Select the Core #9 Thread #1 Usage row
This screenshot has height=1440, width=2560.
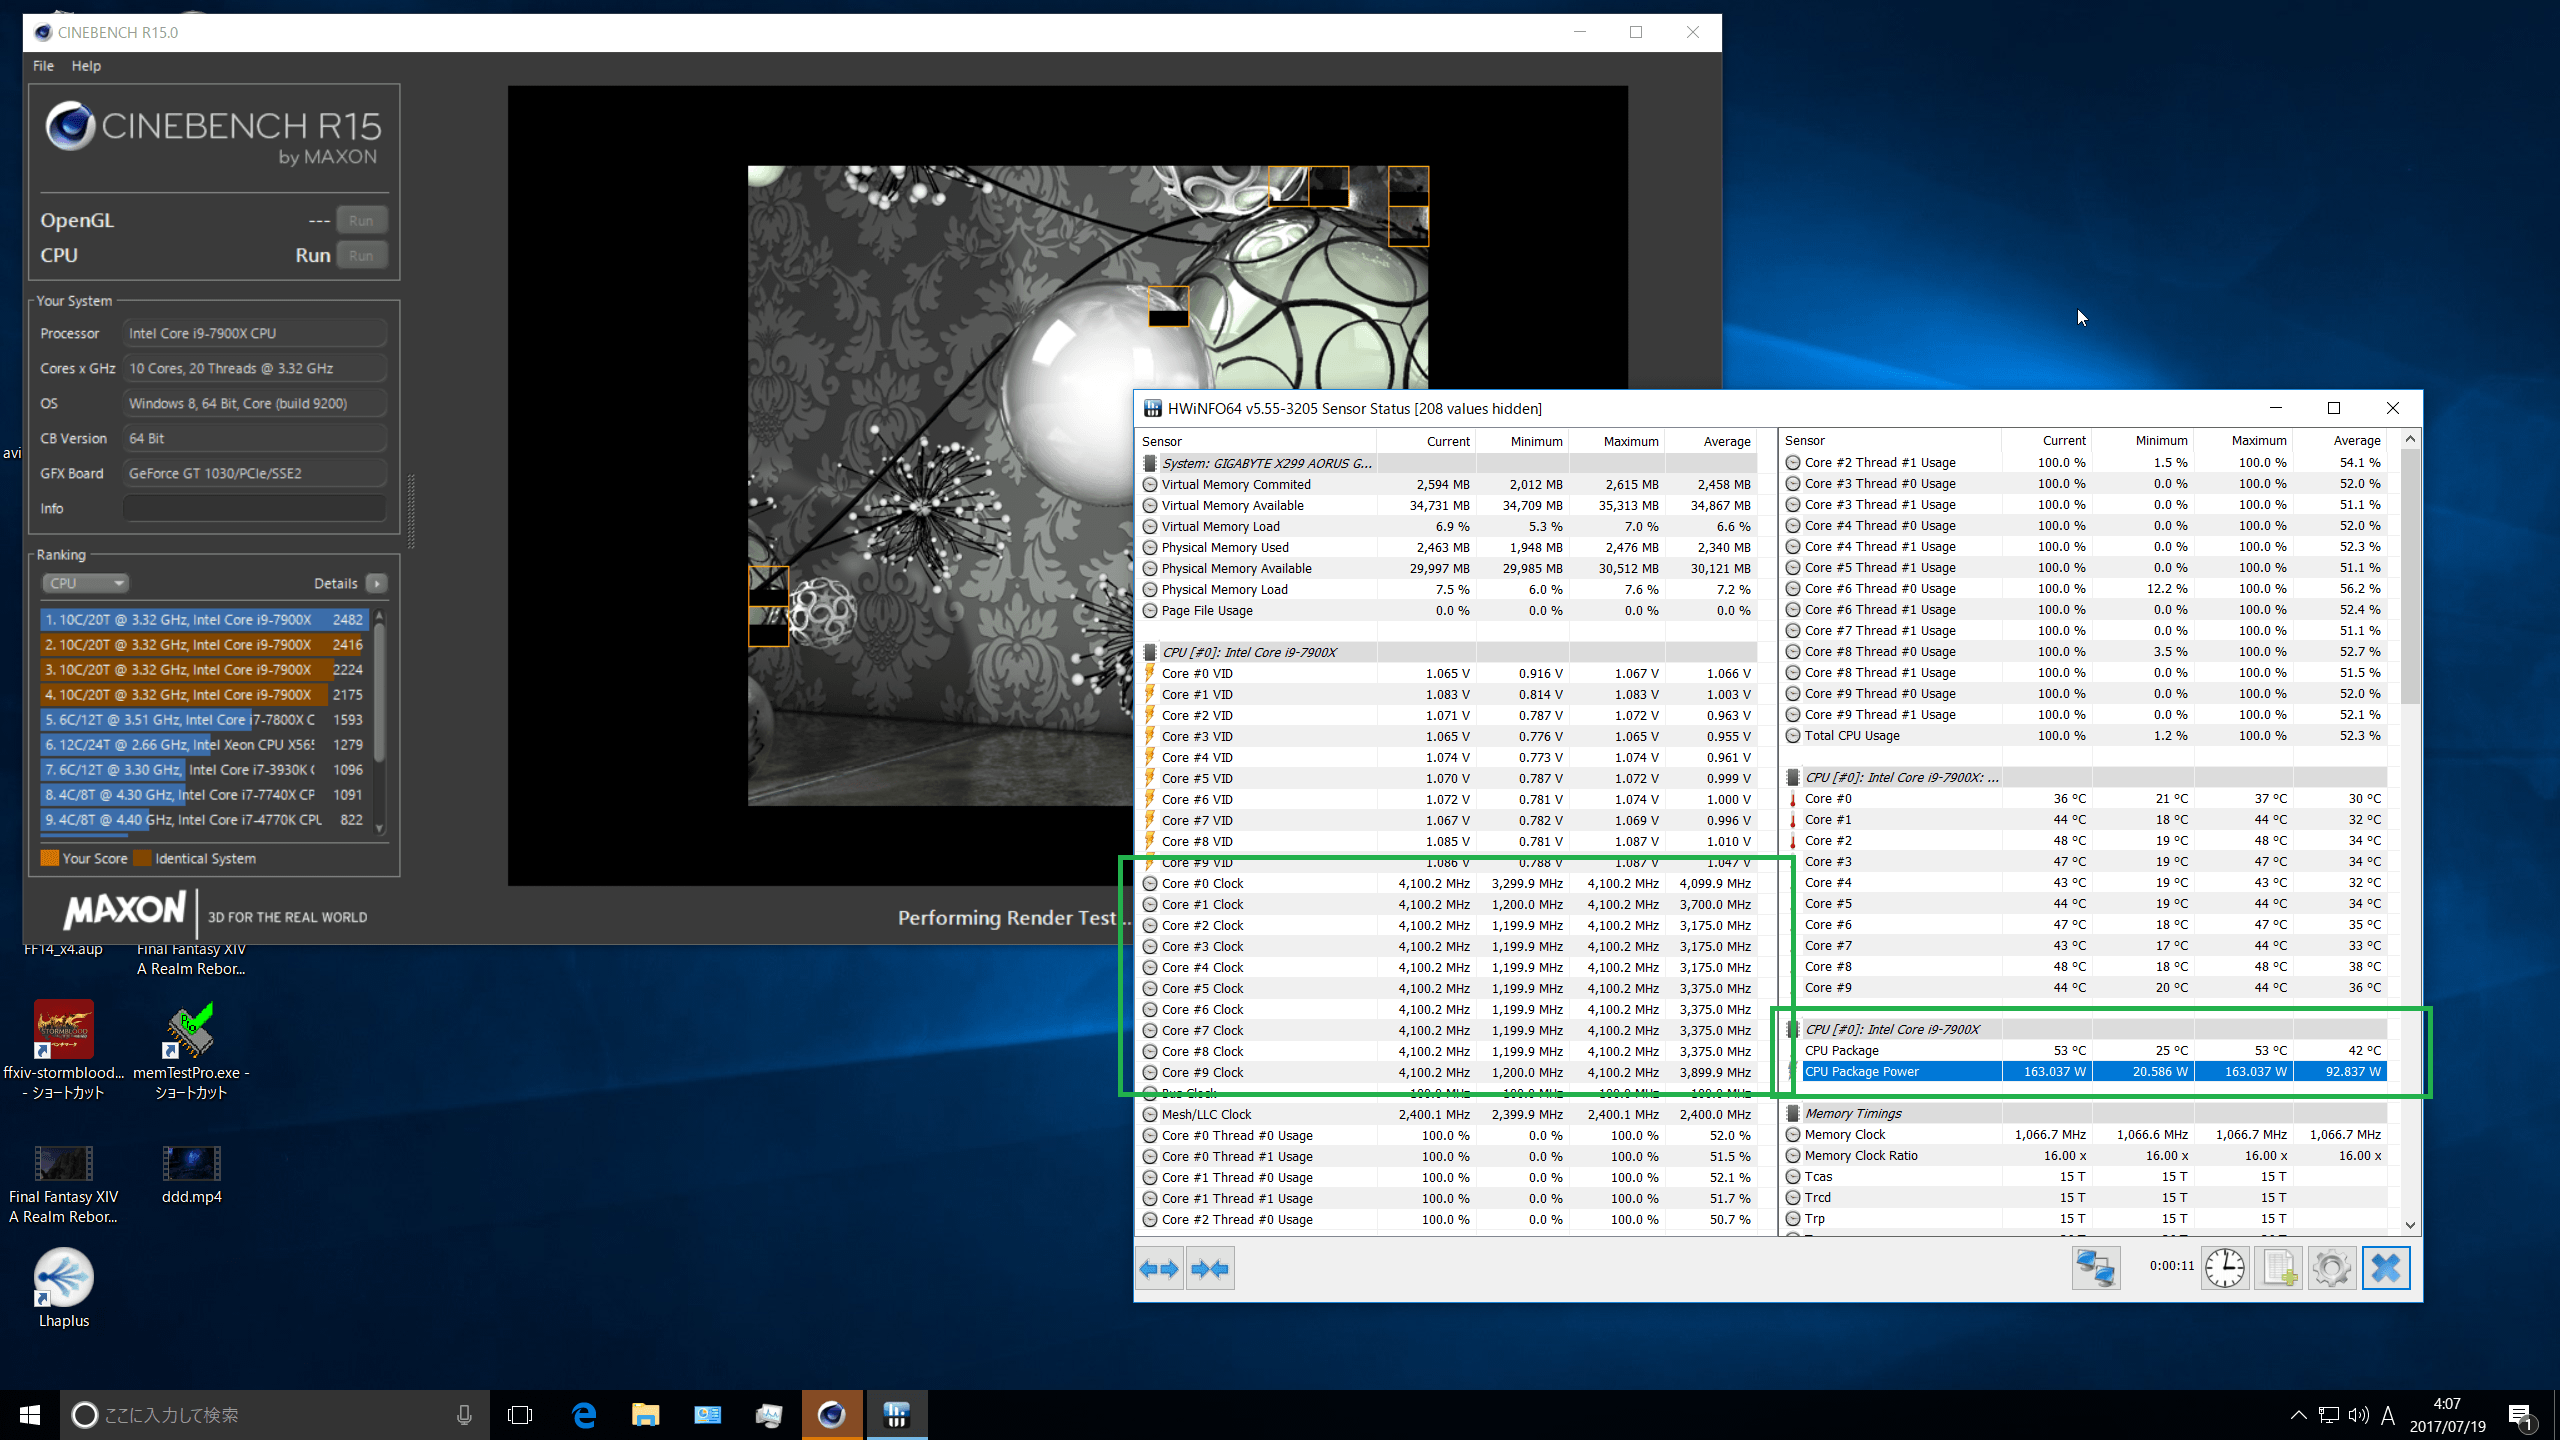tap(2086, 714)
